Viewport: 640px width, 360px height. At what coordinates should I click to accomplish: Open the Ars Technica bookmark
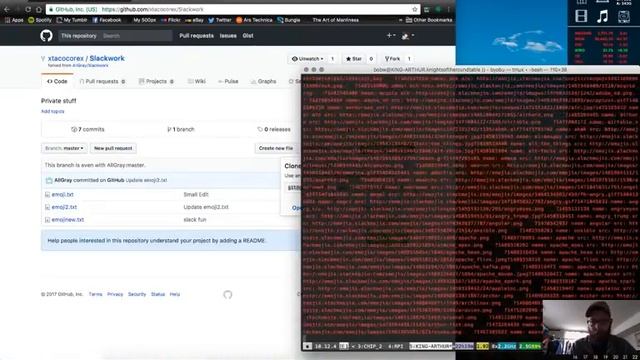[x=254, y=20]
